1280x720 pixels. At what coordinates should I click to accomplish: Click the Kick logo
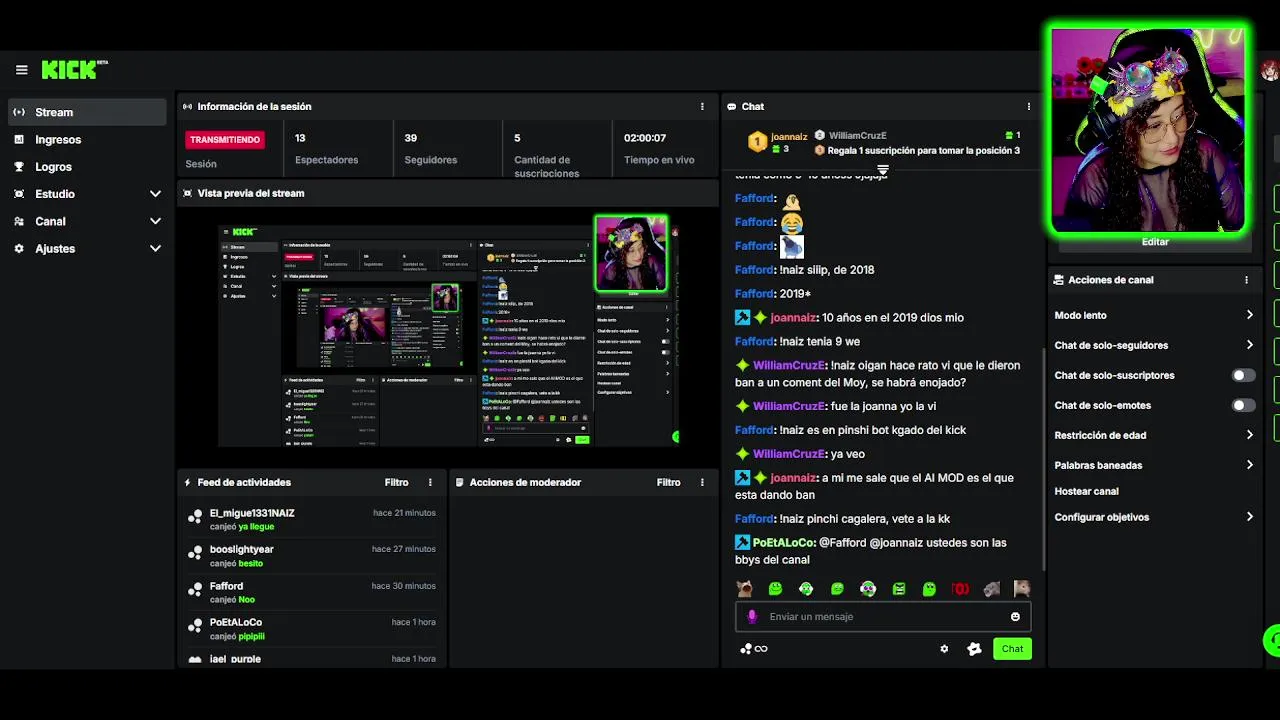(74, 69)
